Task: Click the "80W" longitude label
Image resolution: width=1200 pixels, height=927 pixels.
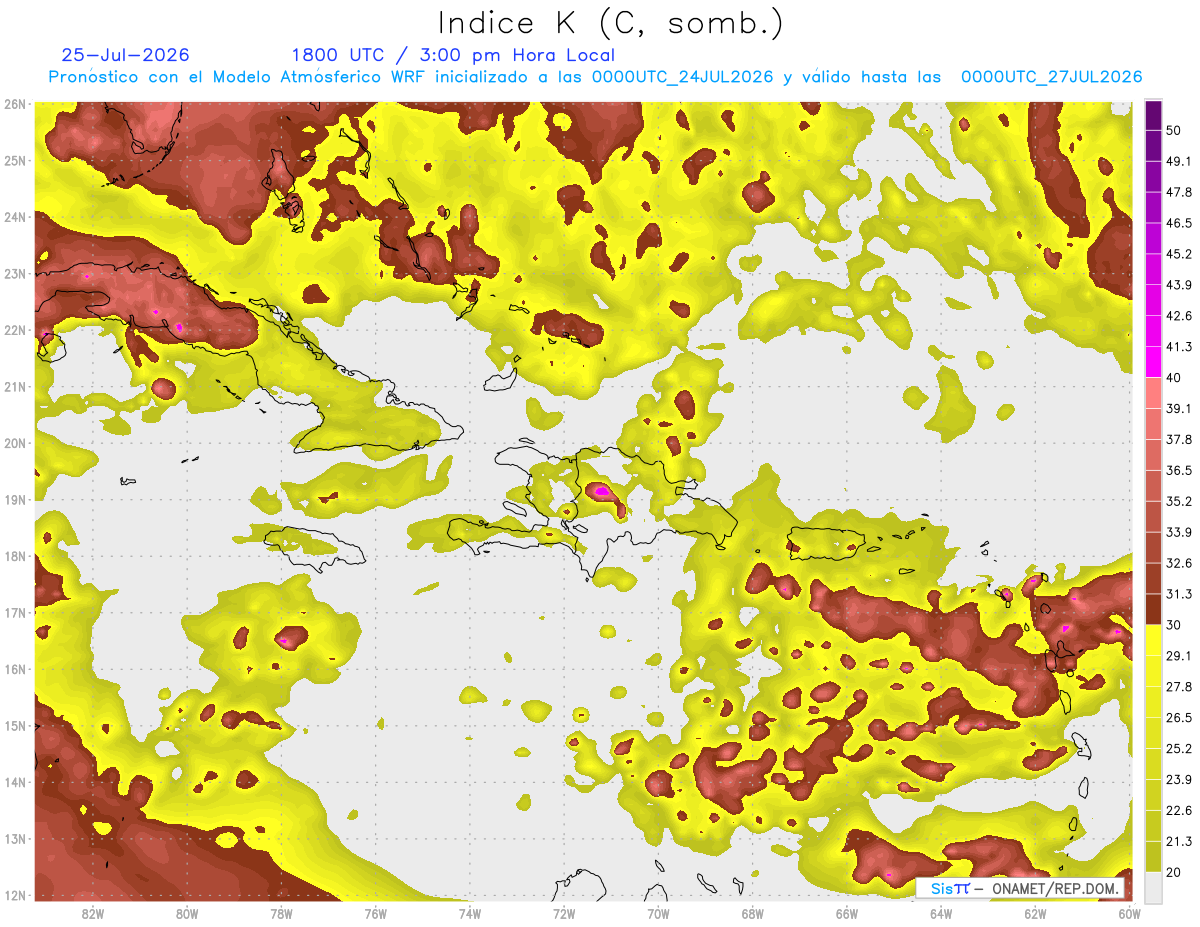Action: tap(187, 913)
